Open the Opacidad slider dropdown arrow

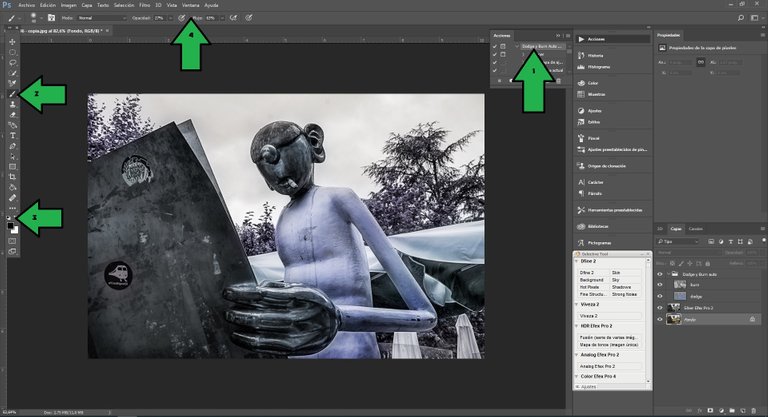click(x=170, y=18)
